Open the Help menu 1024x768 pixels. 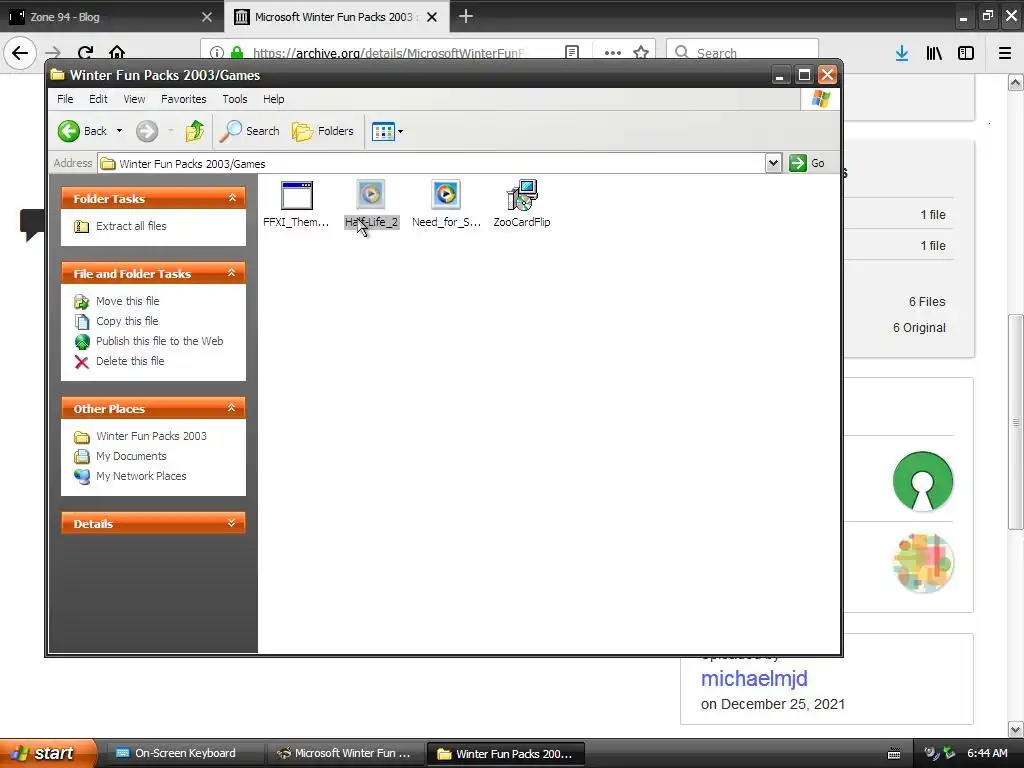pos(274,99)
